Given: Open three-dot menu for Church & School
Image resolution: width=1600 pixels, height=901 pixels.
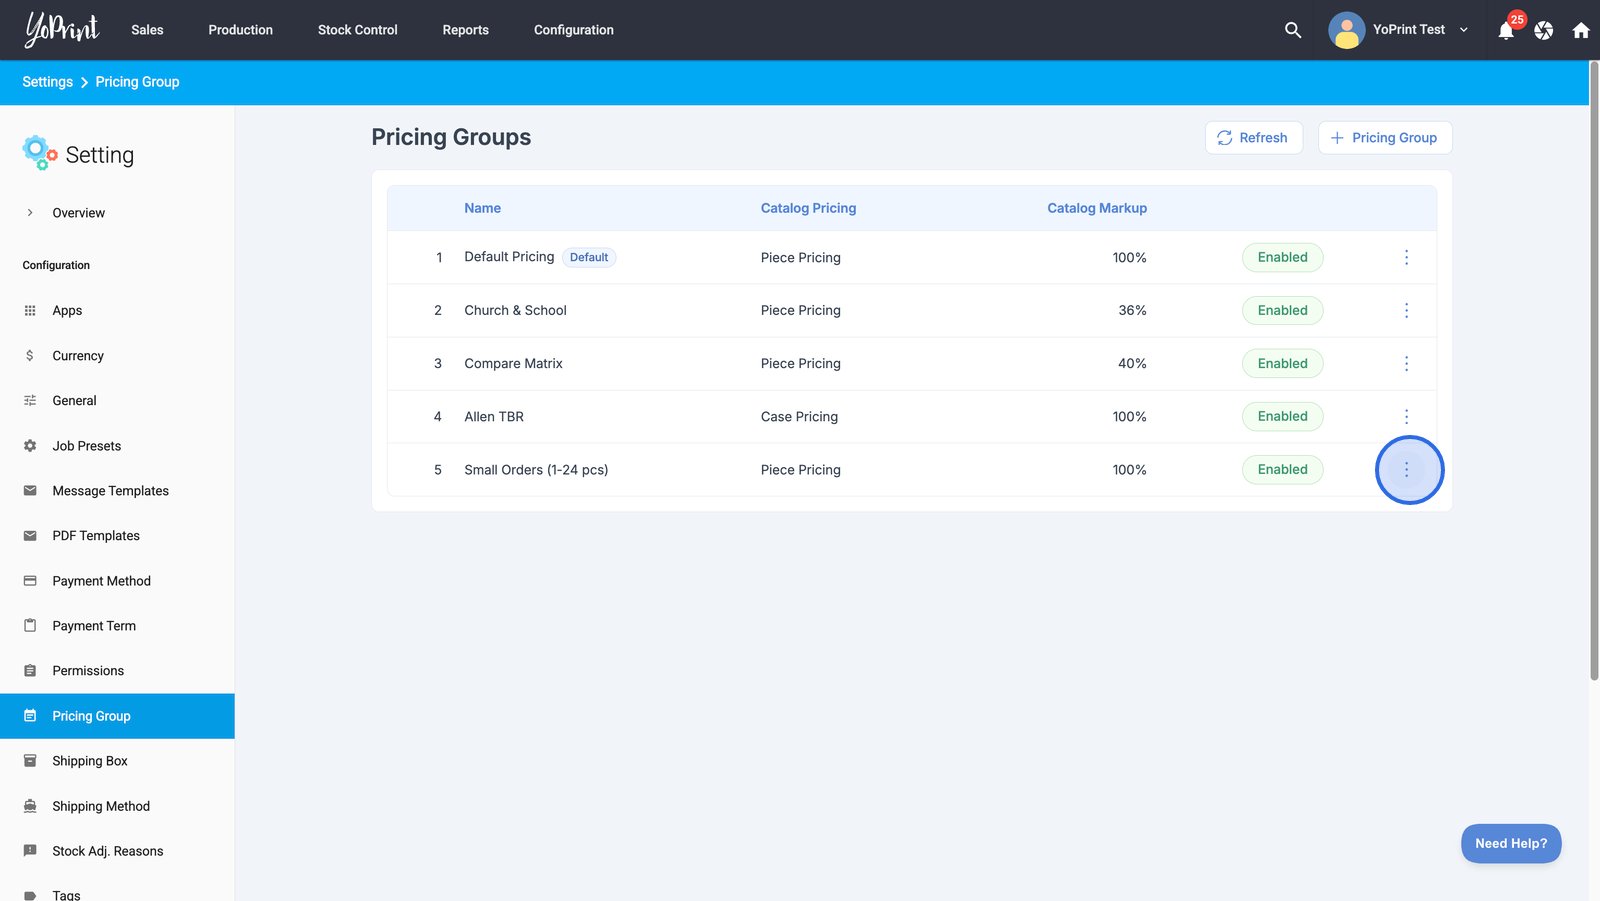Looking at the screenshot, I should coord(1406,311).
